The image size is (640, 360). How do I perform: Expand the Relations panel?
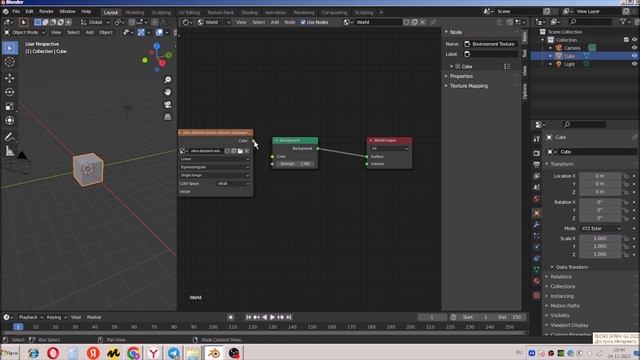coord(561,277)
